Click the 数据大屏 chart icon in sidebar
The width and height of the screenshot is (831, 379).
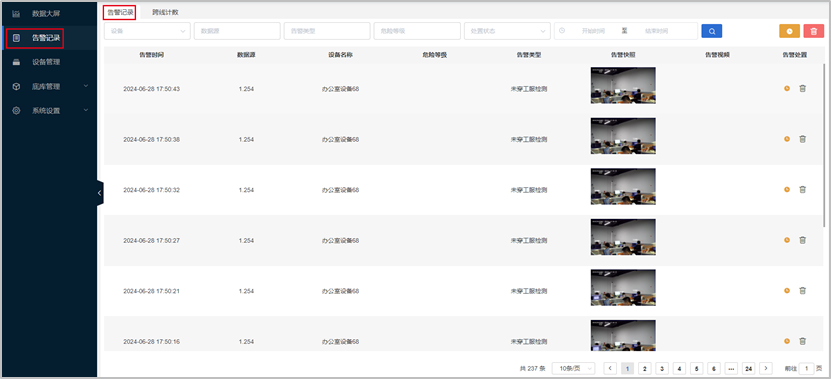click(x=16, y=13)
